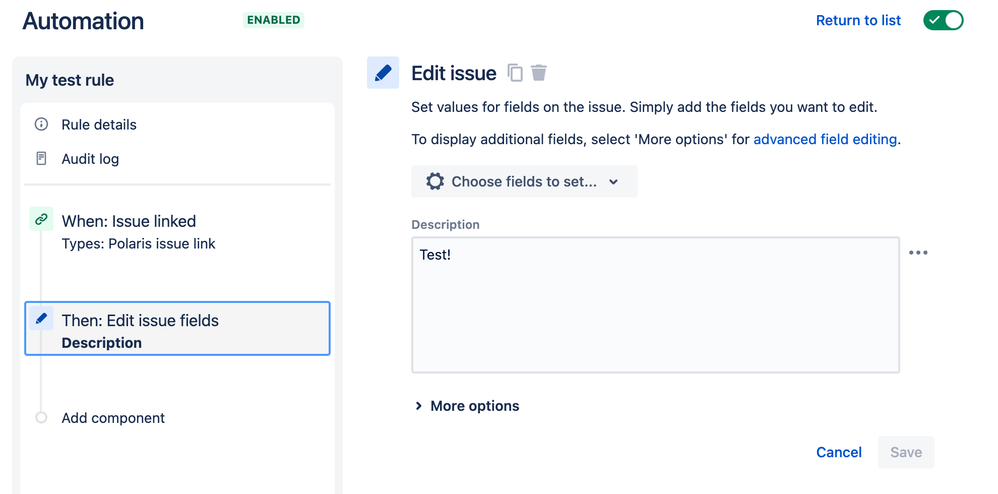Click the green link trigger icon
The image size is (998, 494).
point(41,220)
